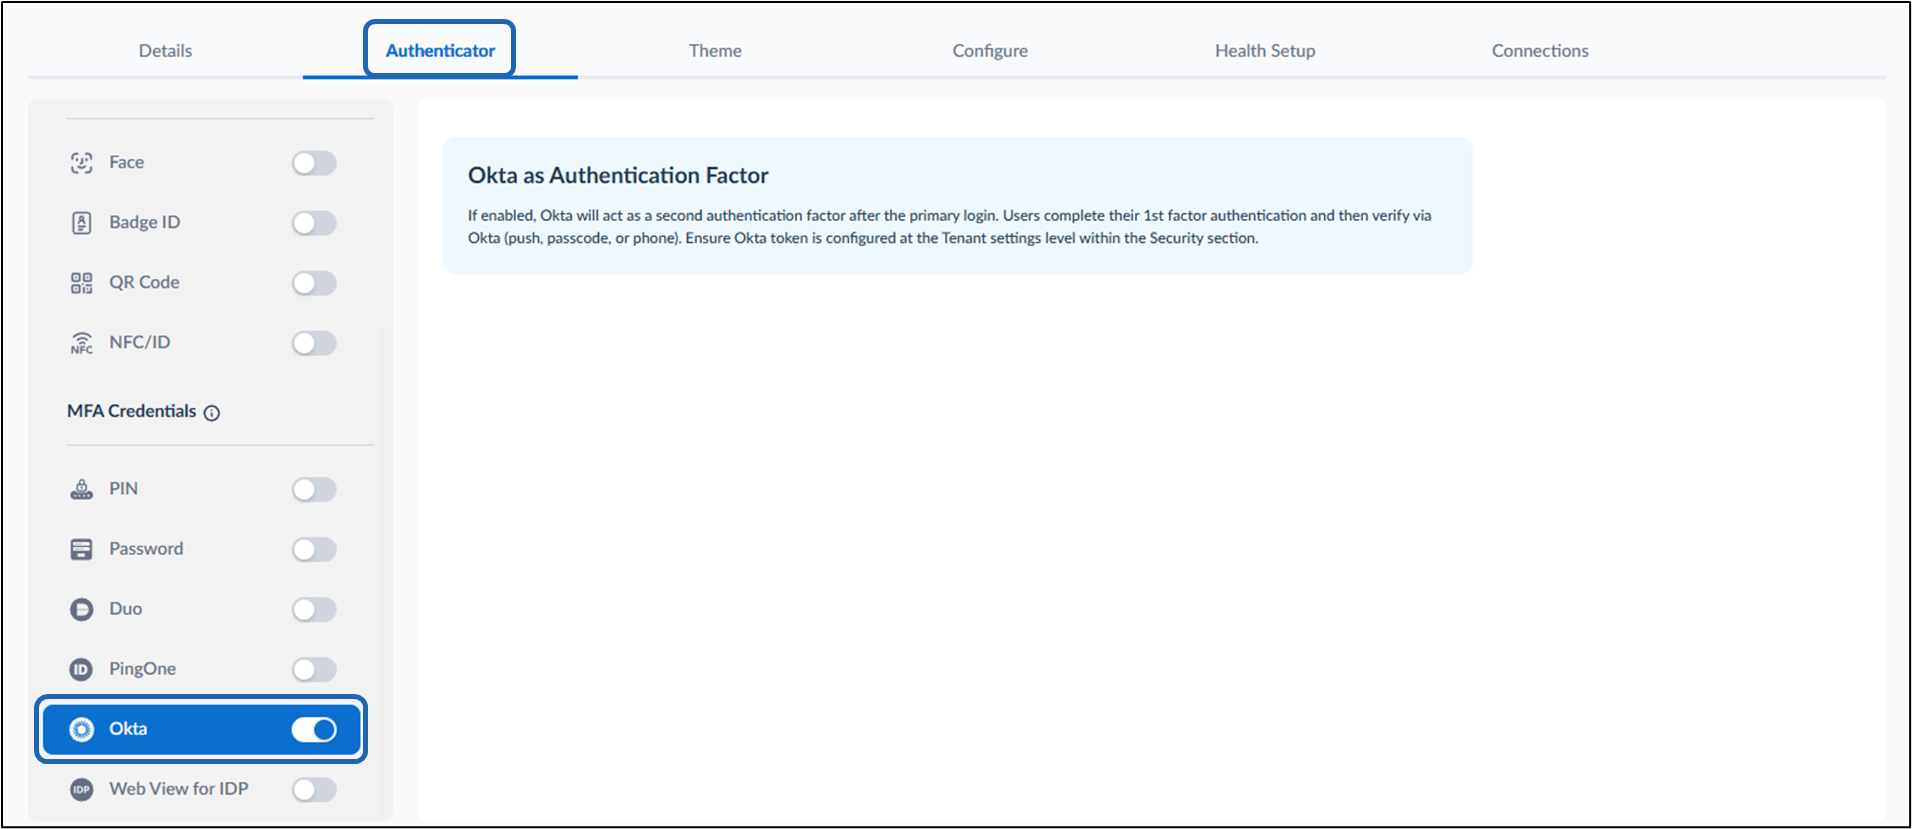
Task: Enable the NFC/ID toggle
Action: pyautogui.click(x=314, y=343)
